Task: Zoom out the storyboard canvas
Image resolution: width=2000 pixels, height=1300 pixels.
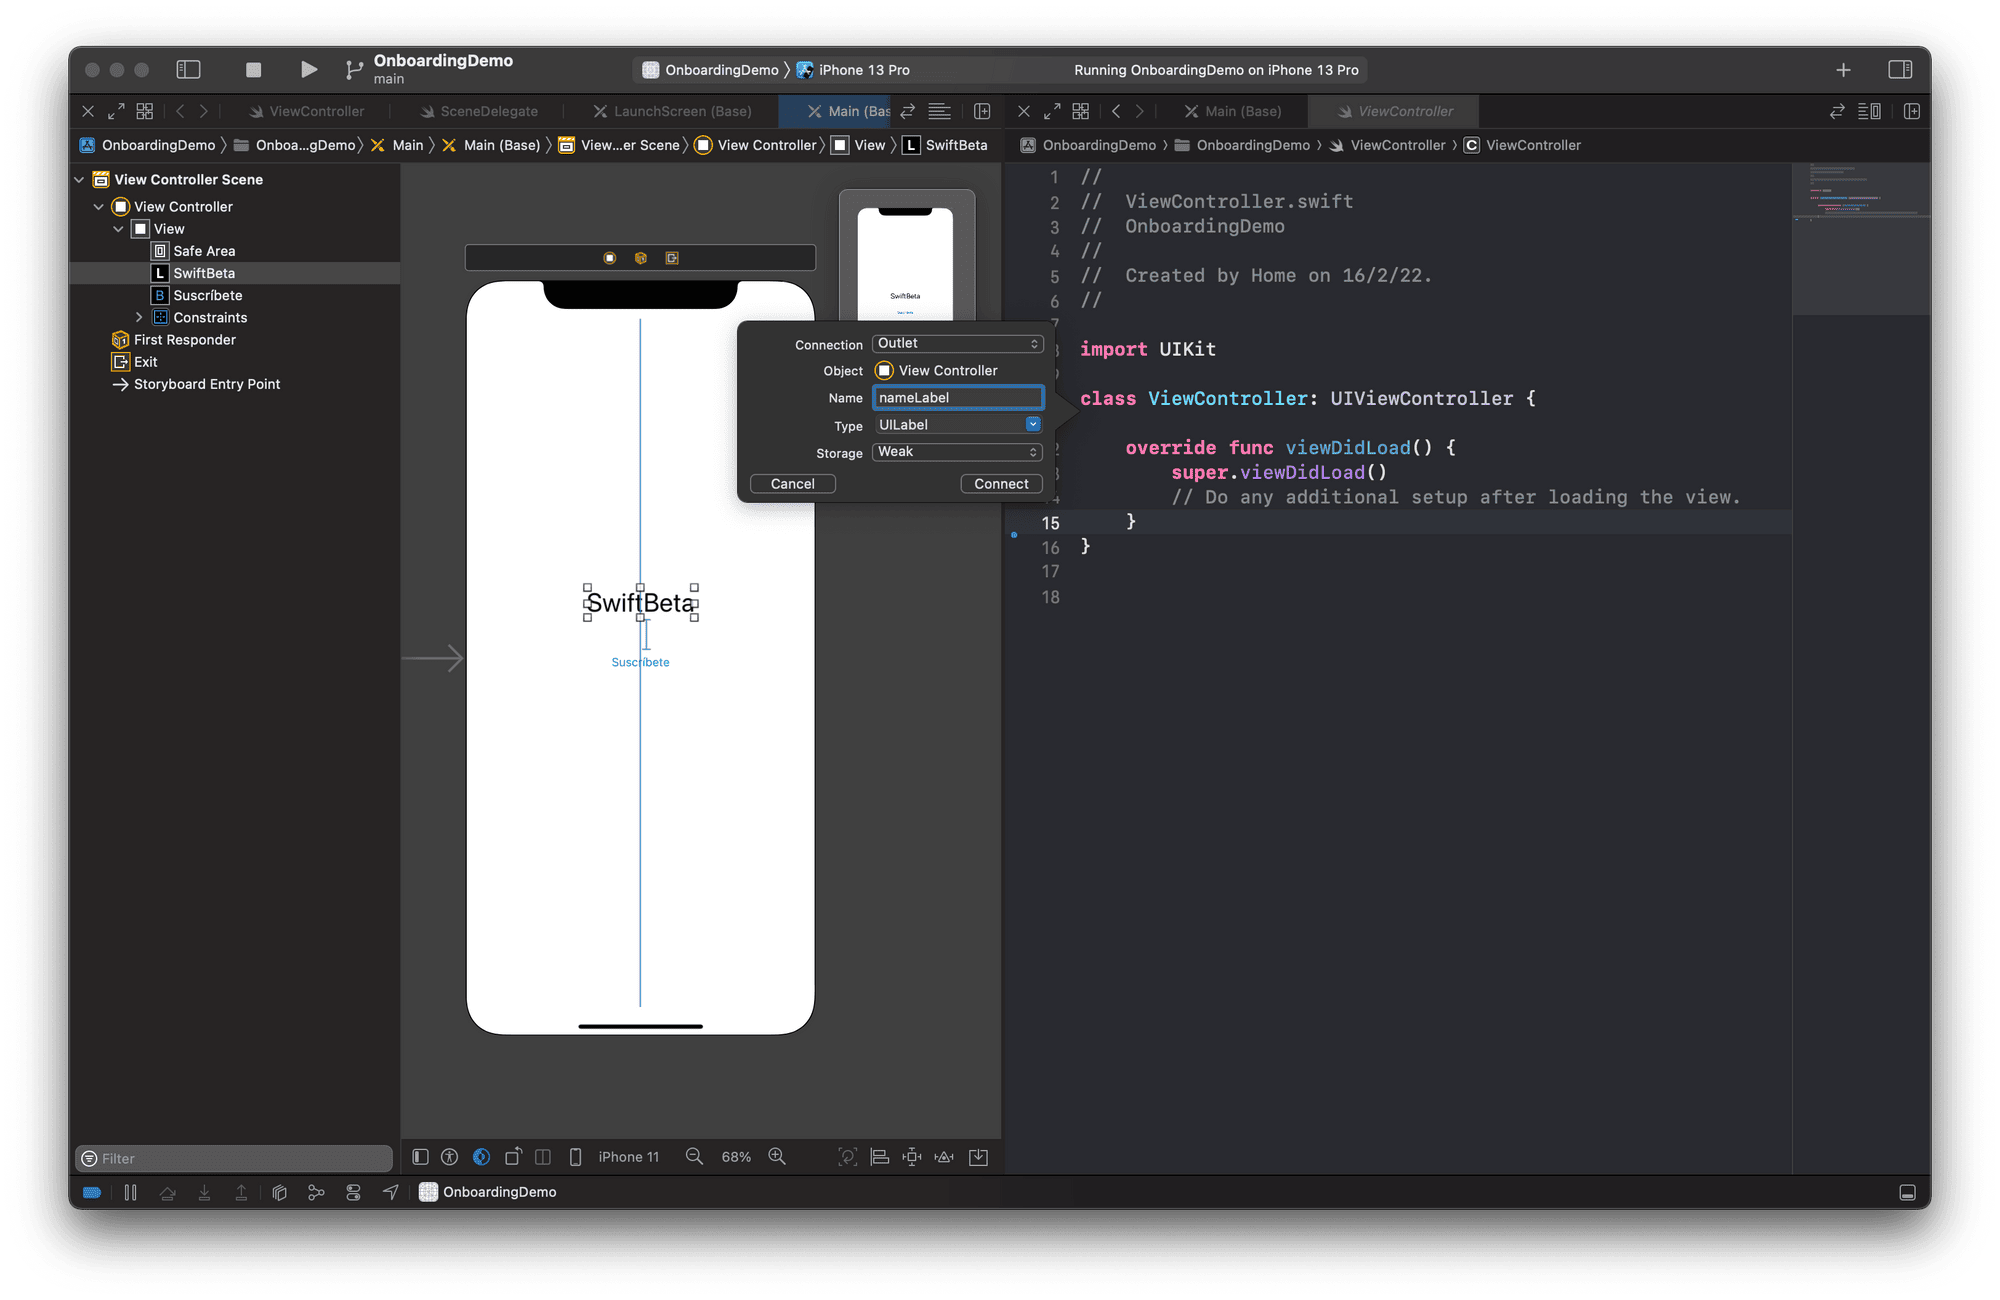Action: pos(694,1157)
